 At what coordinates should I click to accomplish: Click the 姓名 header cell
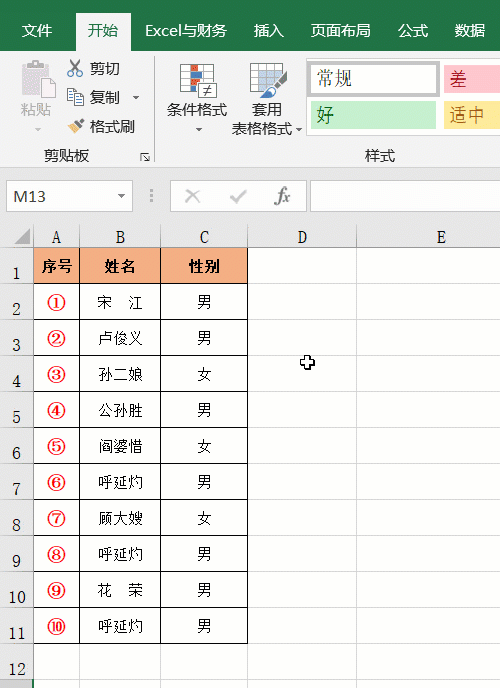pos(120,266)
